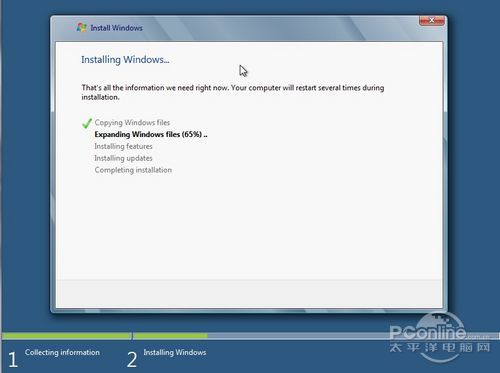This screenshot has height=373, width=500.
Task: Select the 'Installing updates' step
Action: click(123, 158)
